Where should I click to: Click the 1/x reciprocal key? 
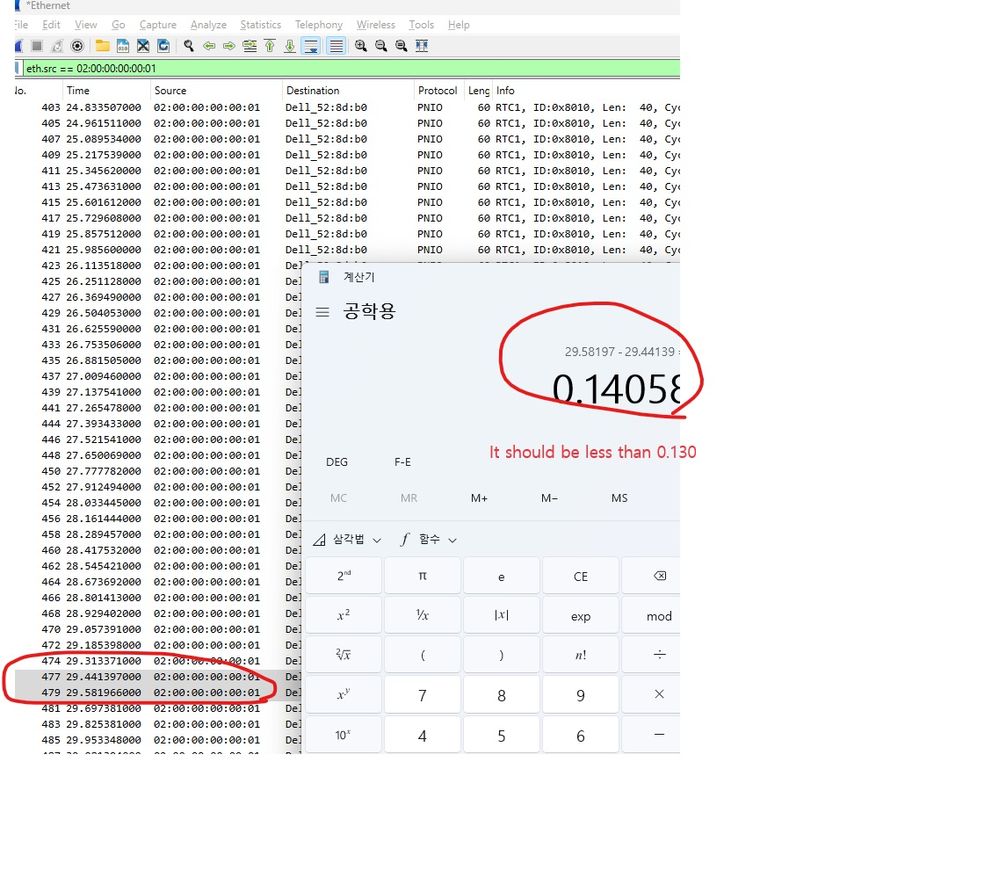point(422,616)
